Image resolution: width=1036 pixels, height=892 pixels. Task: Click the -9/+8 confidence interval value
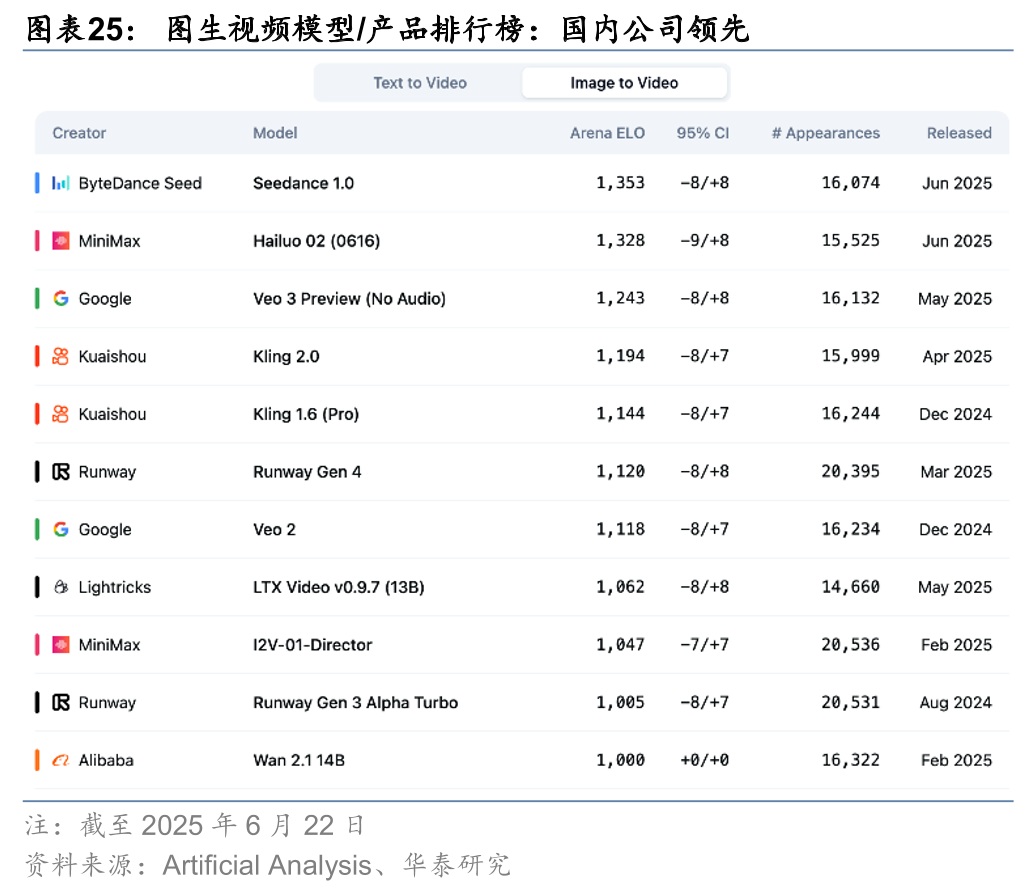[x=705, y=240]
